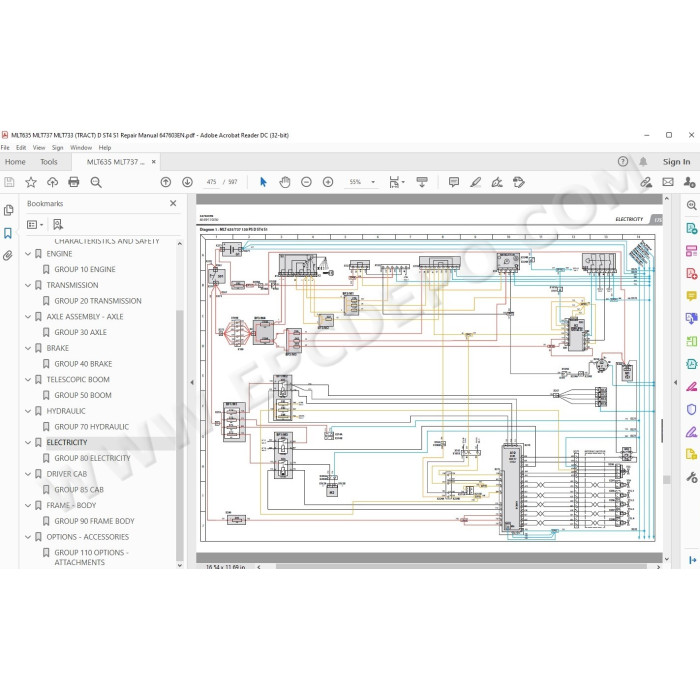Viewport: 700px width, 700px height.
Task: Open Page Thumbnails panel icon
Action: click(8, 210)
